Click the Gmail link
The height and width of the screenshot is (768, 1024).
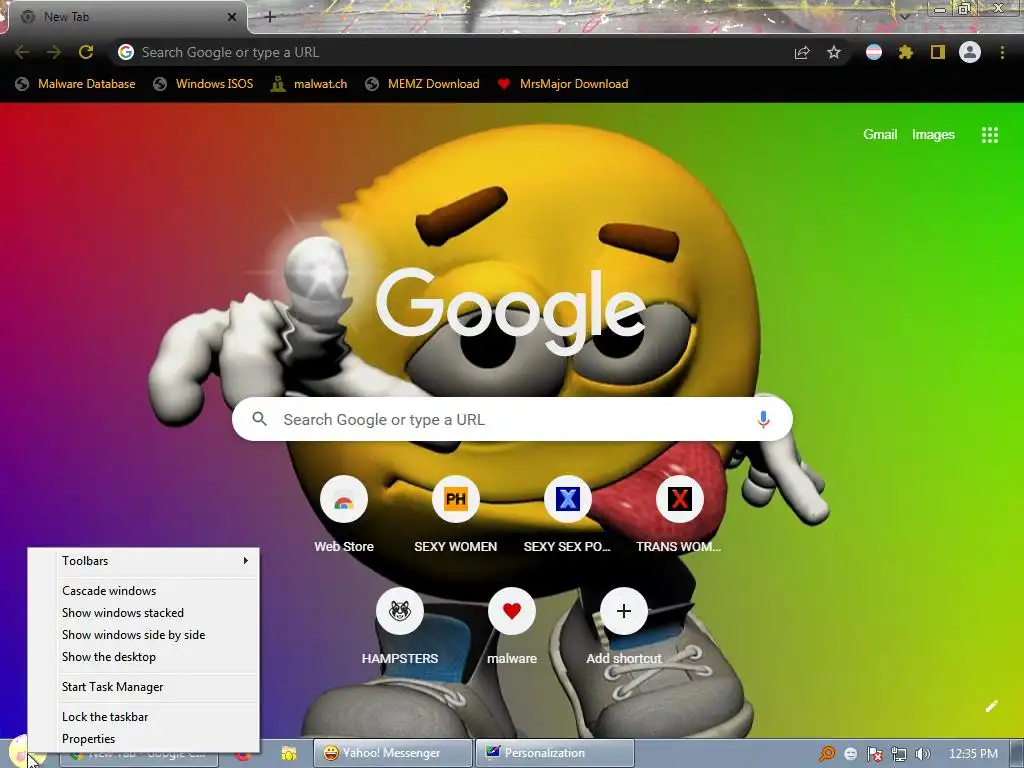[x=880, y=135]
